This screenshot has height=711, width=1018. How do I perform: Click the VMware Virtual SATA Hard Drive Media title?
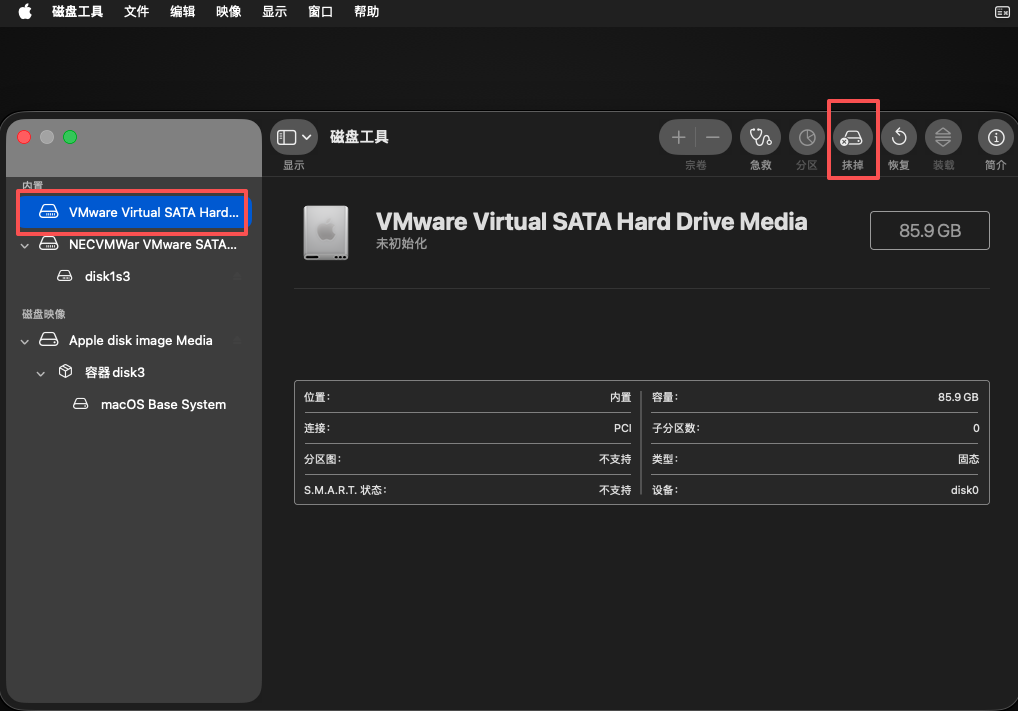click(591, 221)
